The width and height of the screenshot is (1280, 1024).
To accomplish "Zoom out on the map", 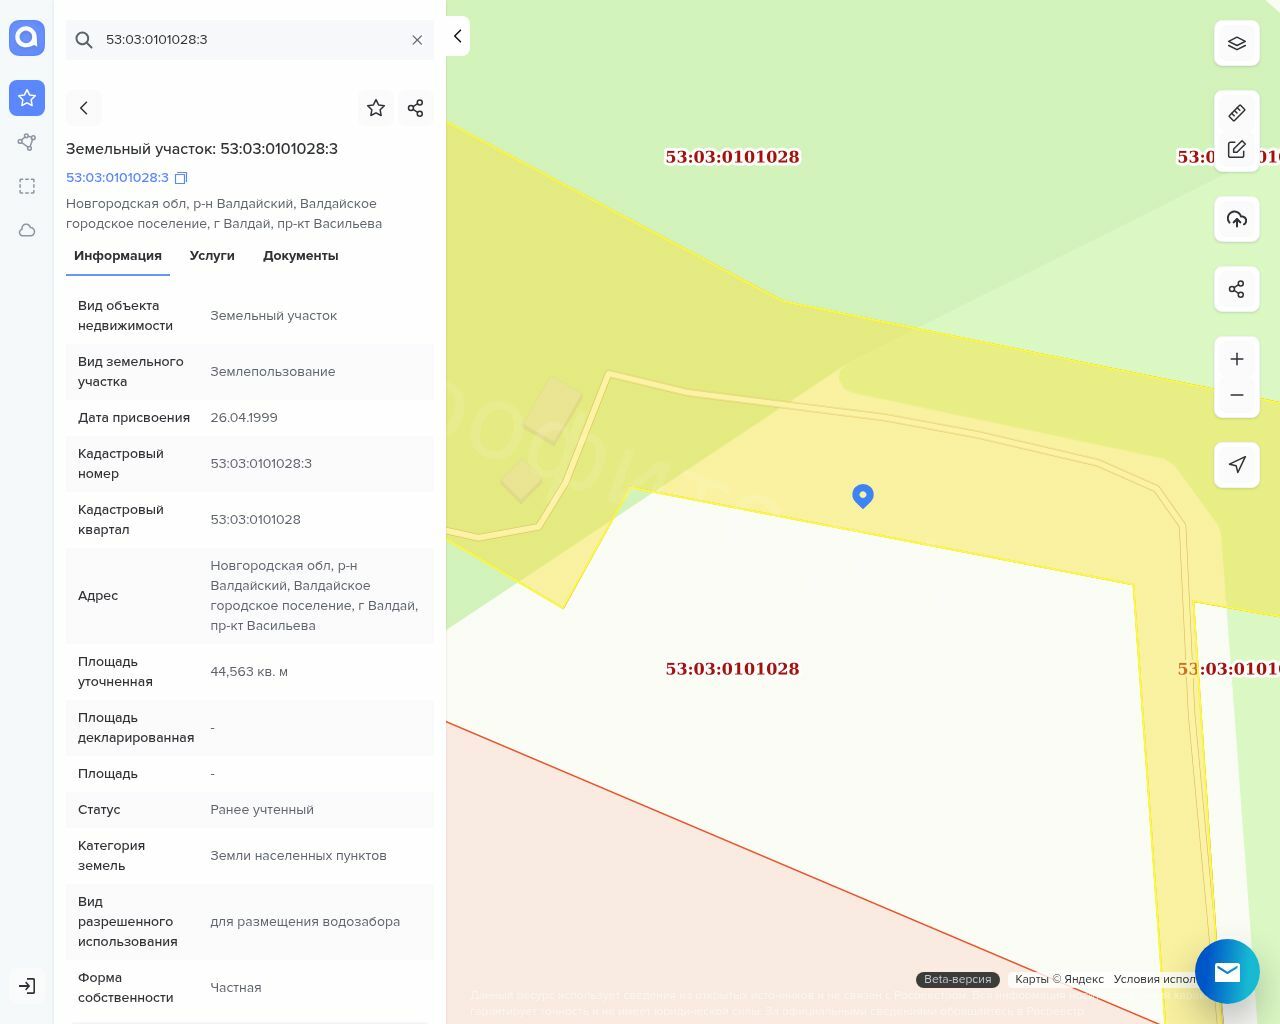I will tap(1237, 396).
